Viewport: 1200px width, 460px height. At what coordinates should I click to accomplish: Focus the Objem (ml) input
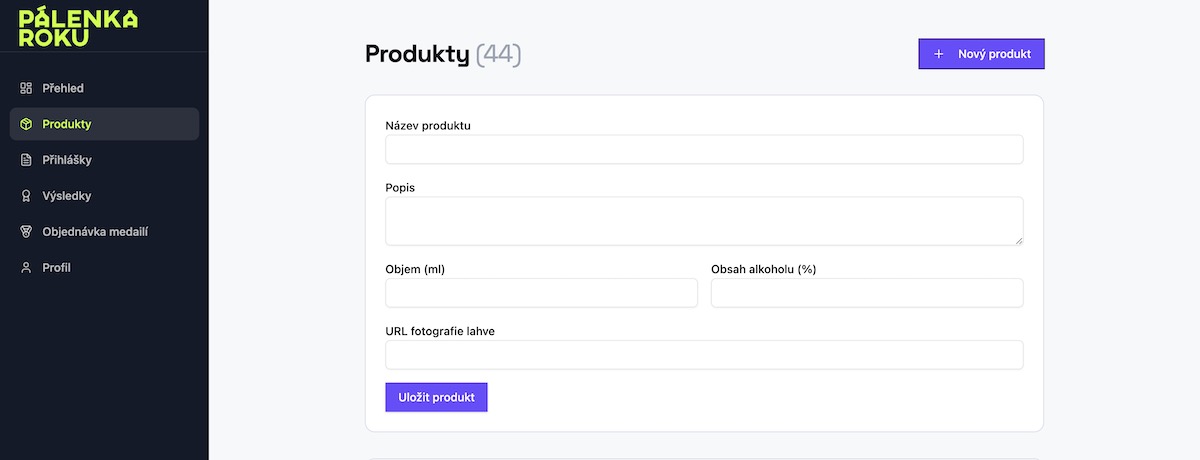541,293
